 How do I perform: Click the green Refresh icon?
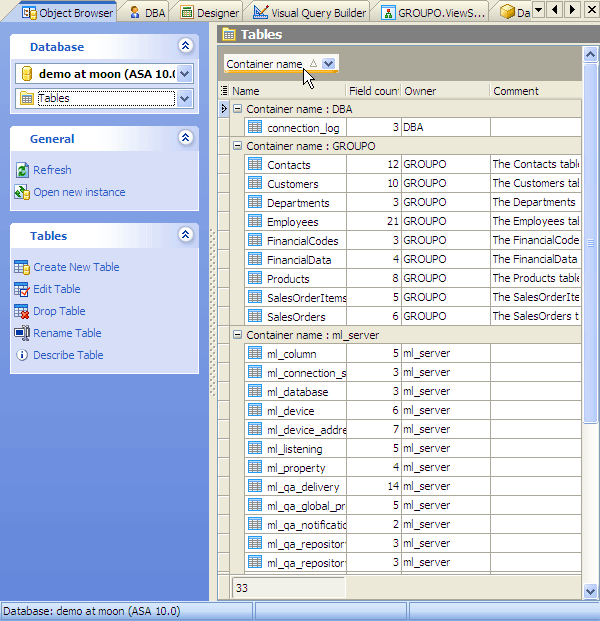click(x=22, y=170)
